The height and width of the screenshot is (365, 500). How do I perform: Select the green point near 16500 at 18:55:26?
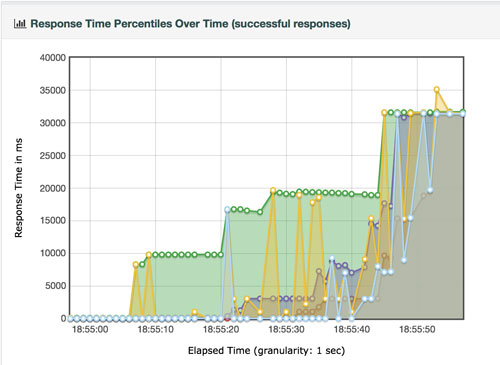click(x=260, y=212)
